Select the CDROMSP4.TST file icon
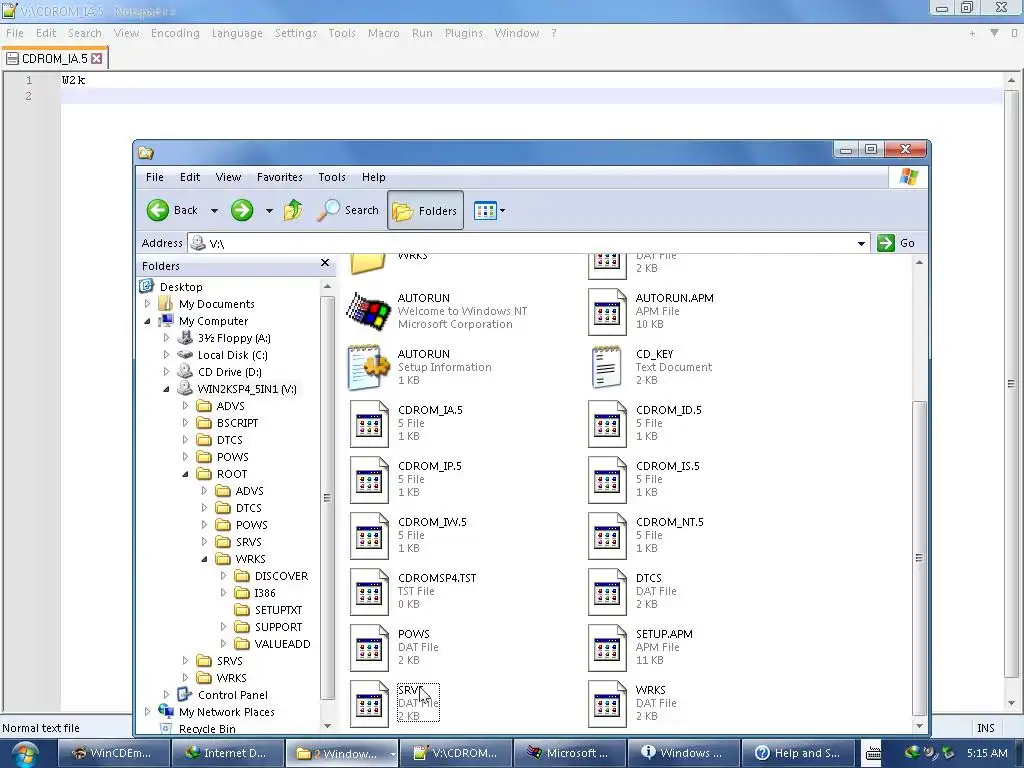The height and width of the screenshot is (768, 1024). tap(369, 592)
